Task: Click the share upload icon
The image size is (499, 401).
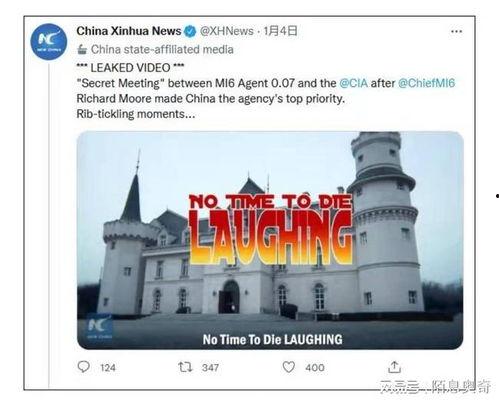Action: click(x=394, y=367)
